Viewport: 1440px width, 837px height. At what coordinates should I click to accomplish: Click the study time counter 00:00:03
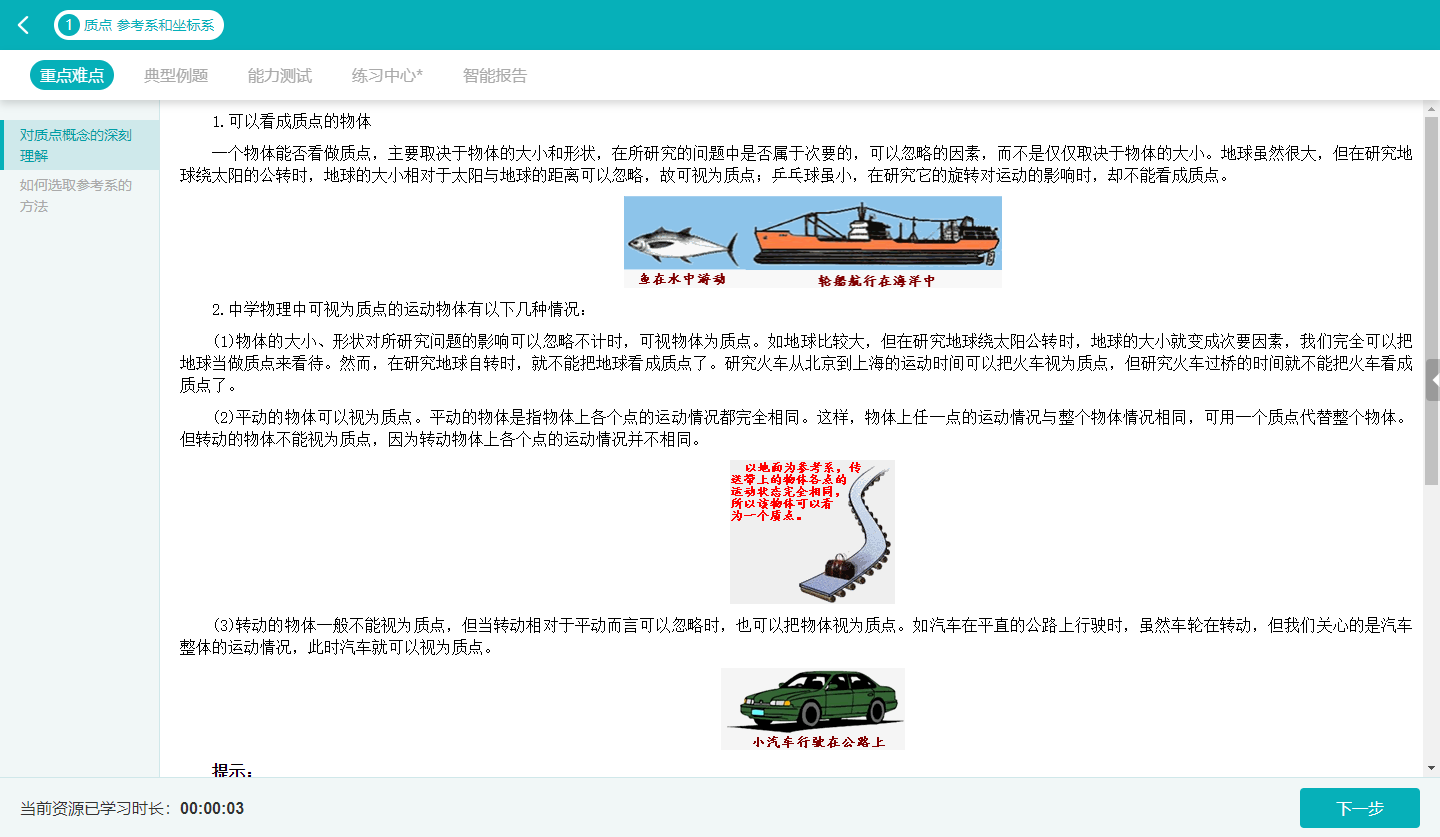click(x=212, y=808)
